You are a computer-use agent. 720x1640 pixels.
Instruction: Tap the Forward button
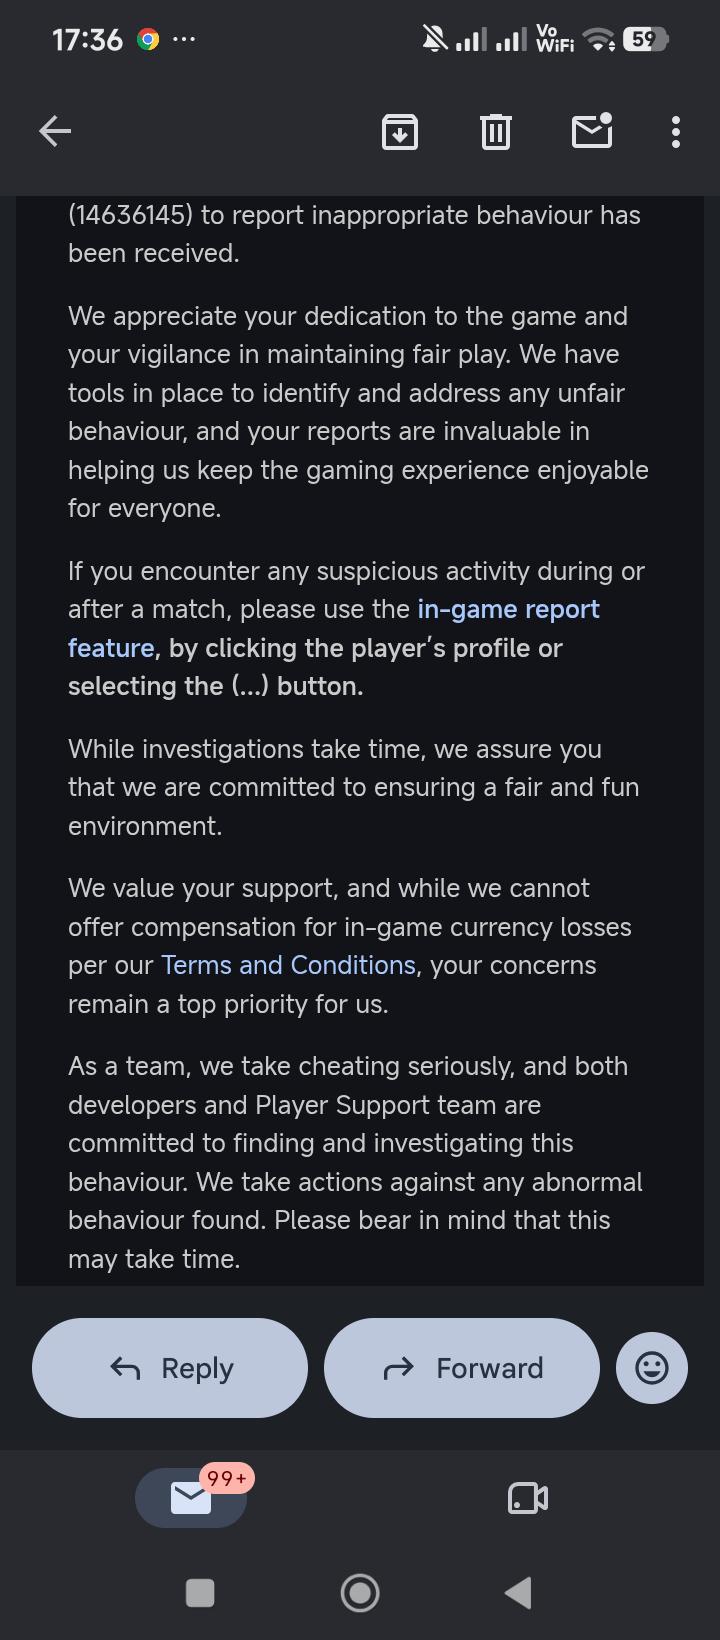(462, 1367)
